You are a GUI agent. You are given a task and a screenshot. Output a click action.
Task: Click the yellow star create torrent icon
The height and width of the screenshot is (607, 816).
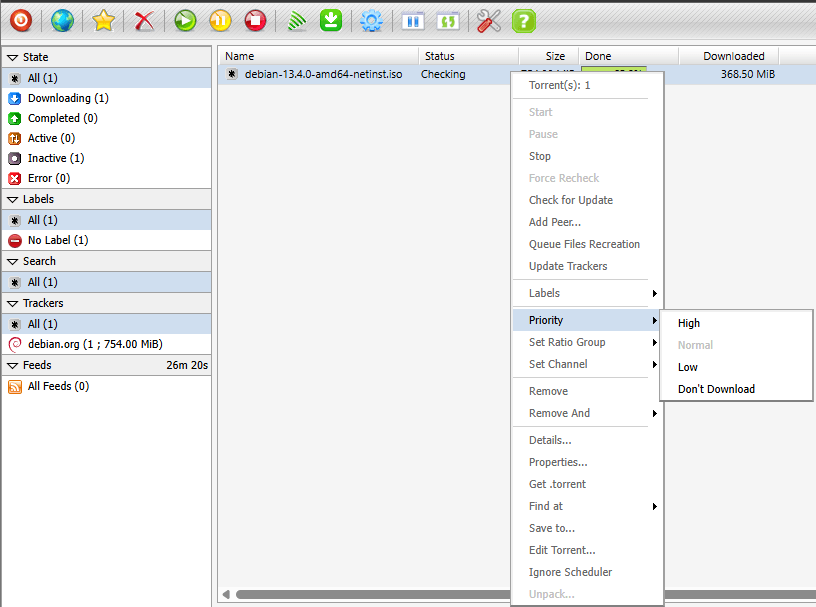[x=103, y=21]
